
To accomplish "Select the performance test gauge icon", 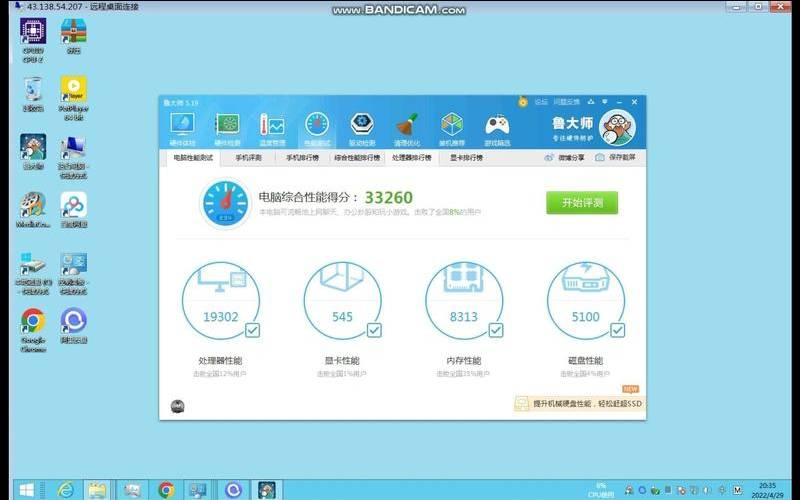I will (317, 124).
